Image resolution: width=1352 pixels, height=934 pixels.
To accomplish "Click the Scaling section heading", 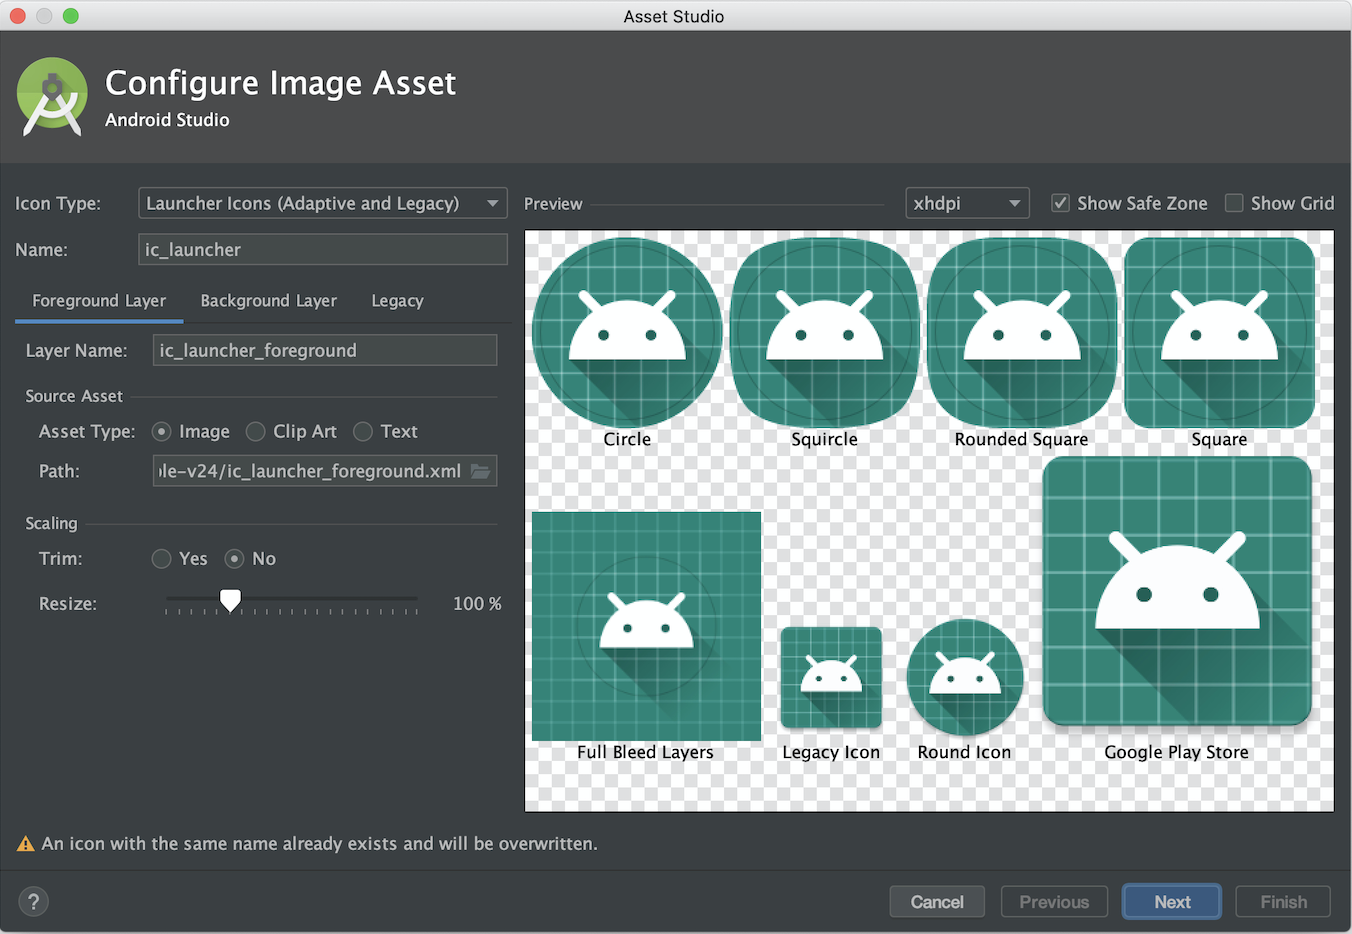I will [51, 523].
